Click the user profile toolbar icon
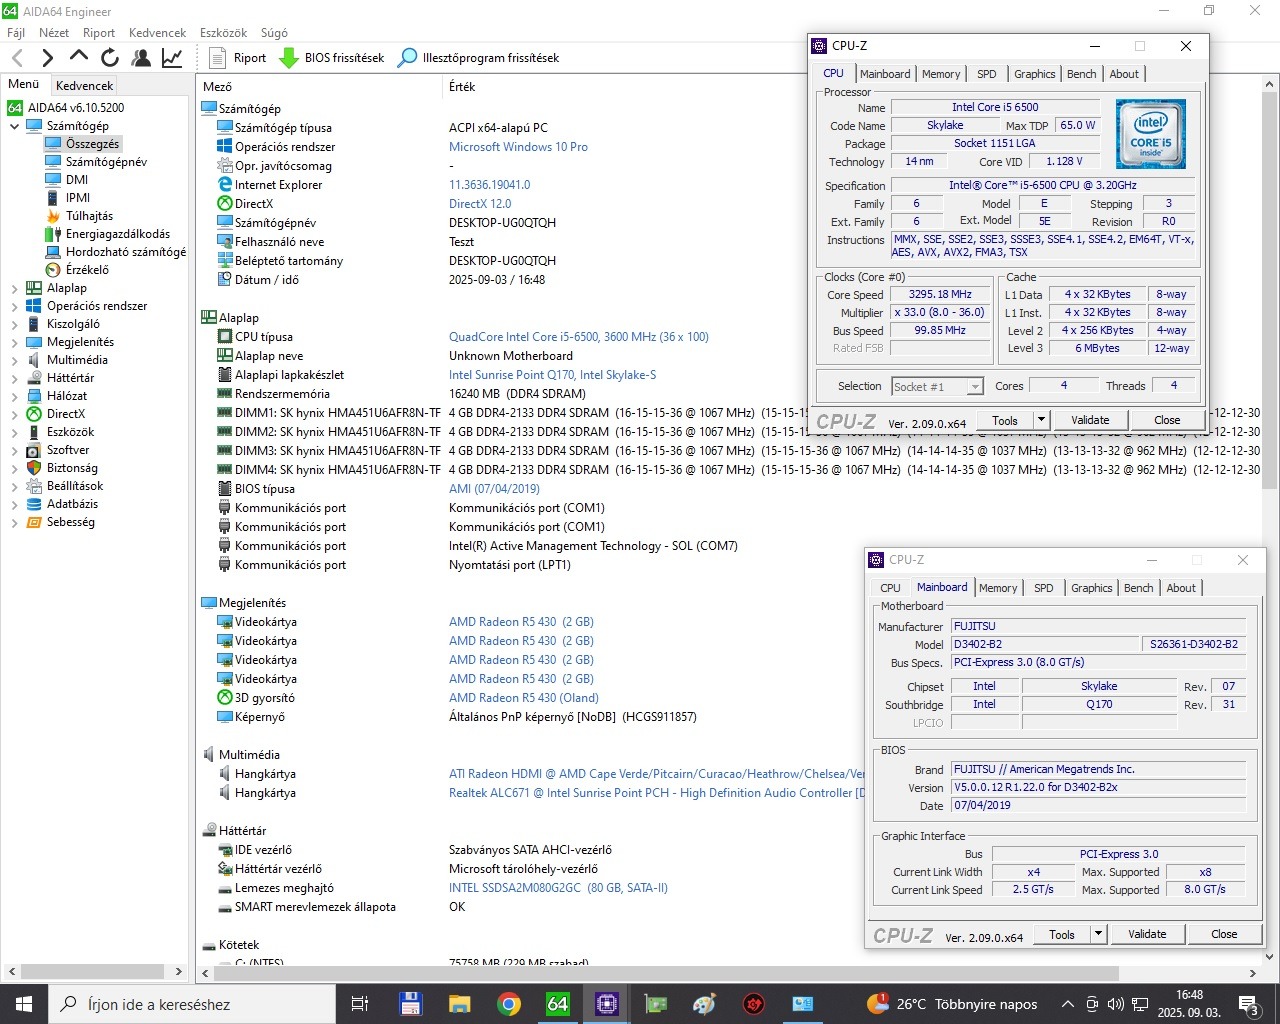Image resolution: width=1280 pixels, height=1024 pixels. pos(141,58)
